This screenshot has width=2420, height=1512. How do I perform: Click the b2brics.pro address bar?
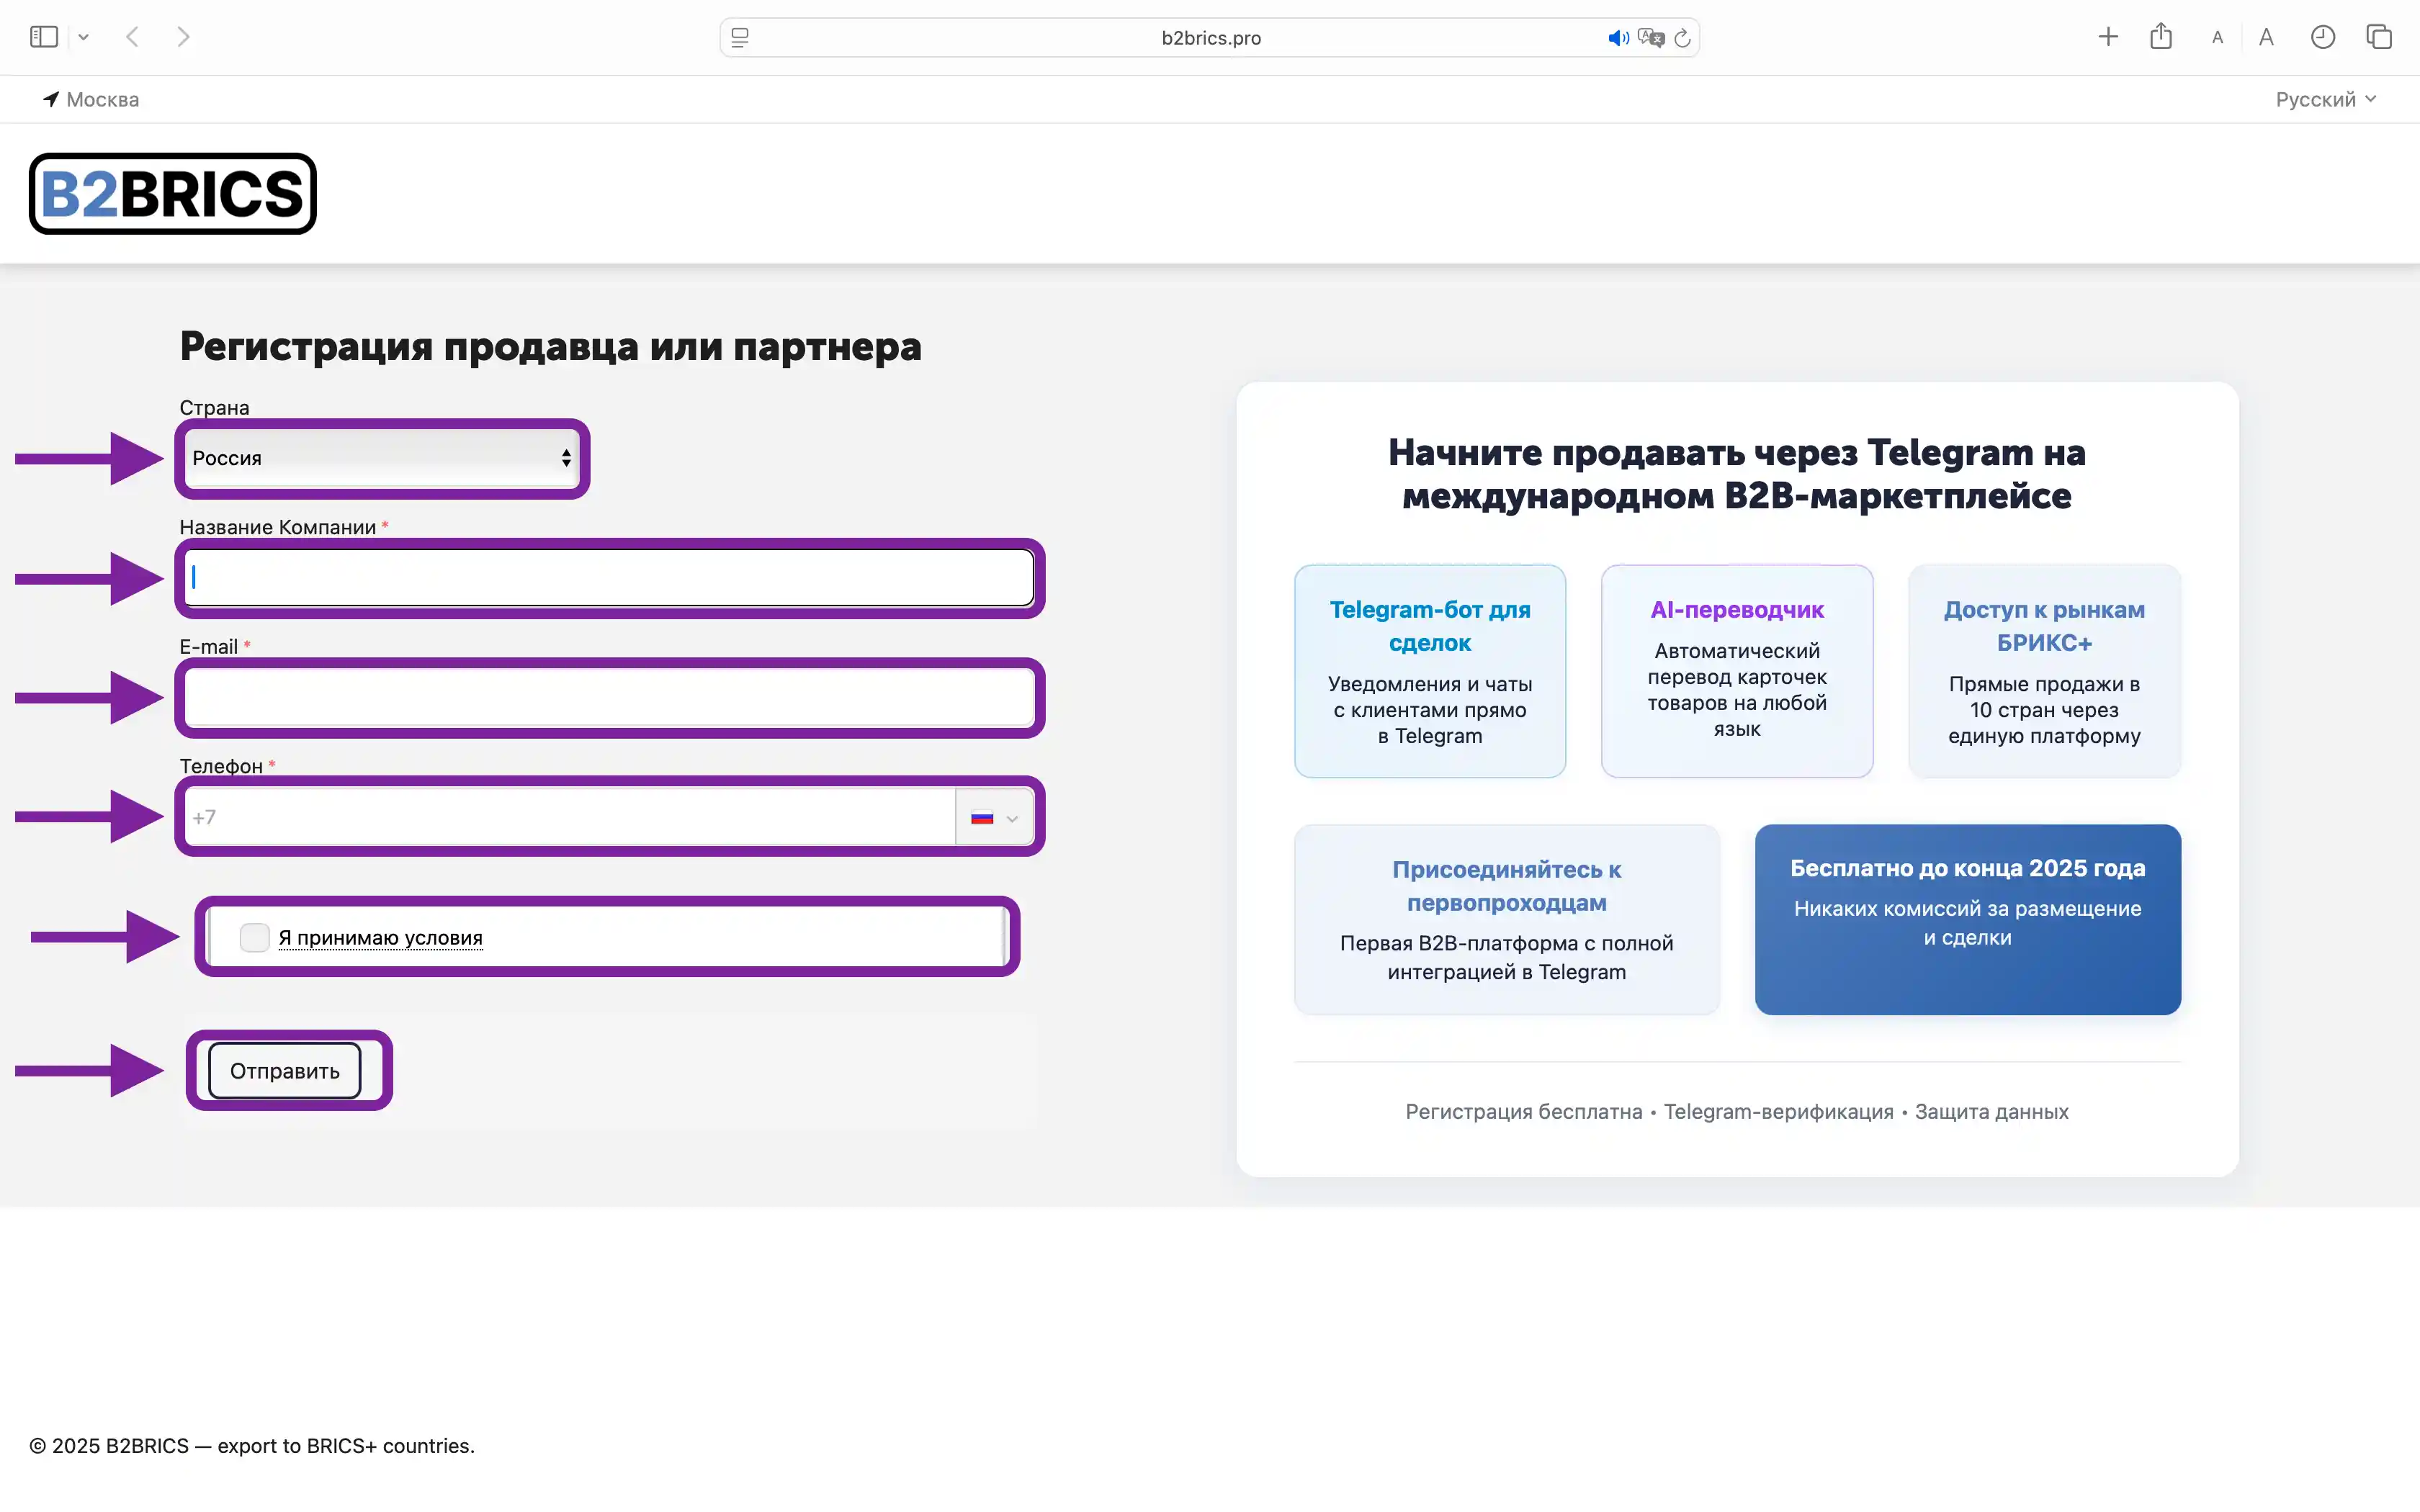1210,38
